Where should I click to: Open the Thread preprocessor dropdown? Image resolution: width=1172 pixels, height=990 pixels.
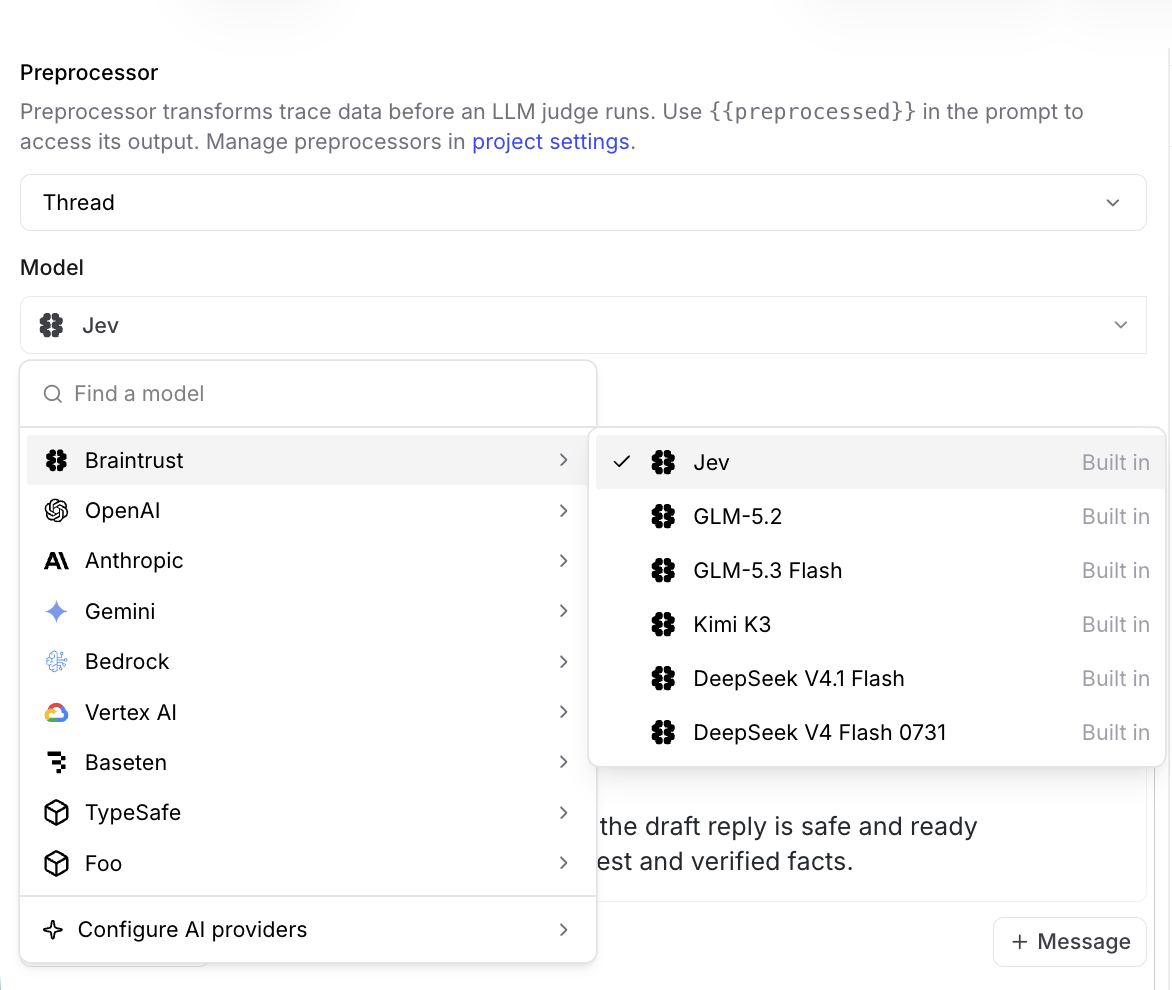click(583, 202)
